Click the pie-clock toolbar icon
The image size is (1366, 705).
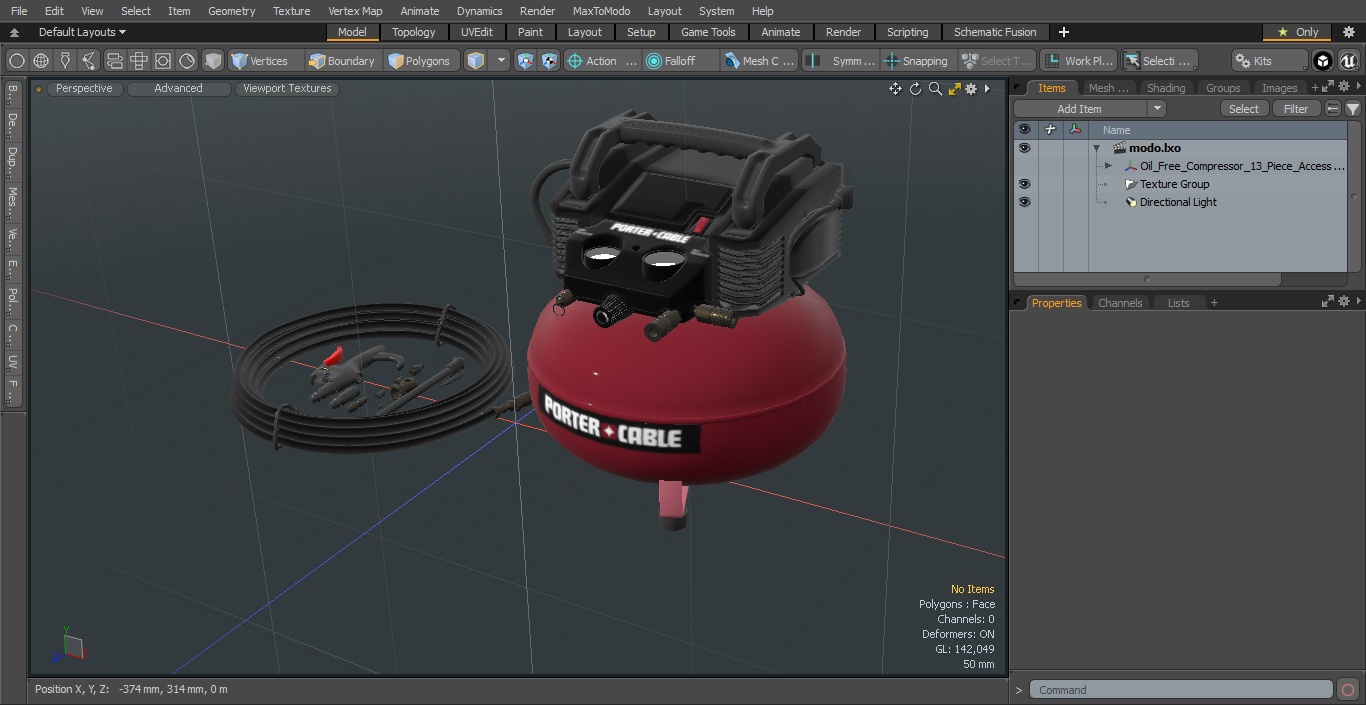click(x=187, y=61)
